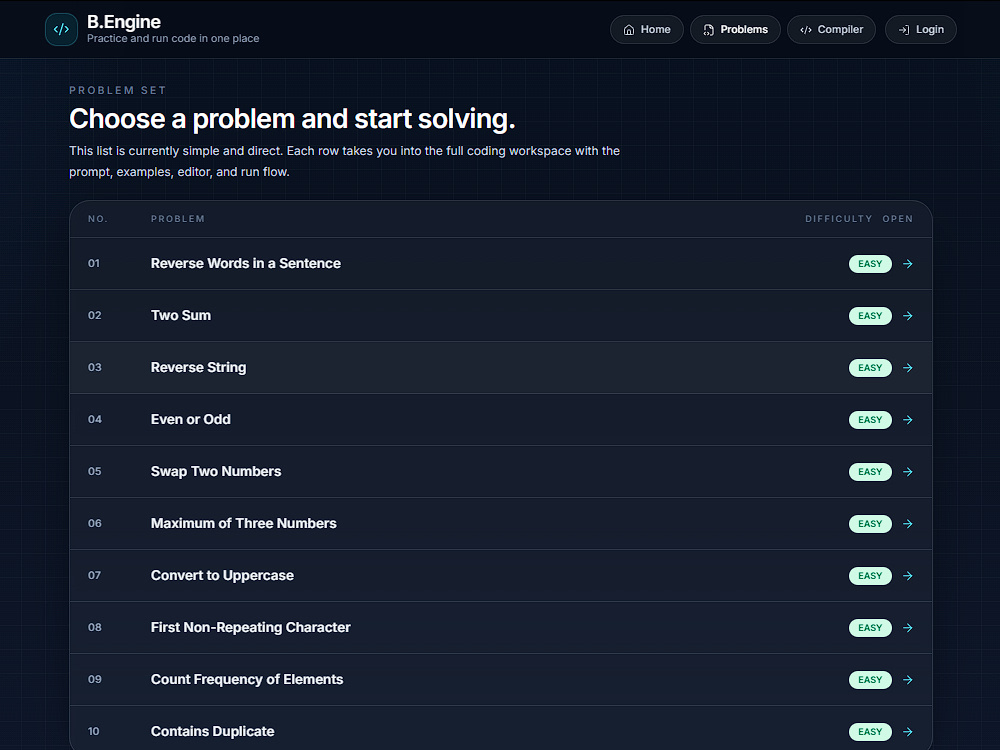The height and width of the screenshot is (750, 1000).
Task: Click the Login button
Action: (921, 29)
